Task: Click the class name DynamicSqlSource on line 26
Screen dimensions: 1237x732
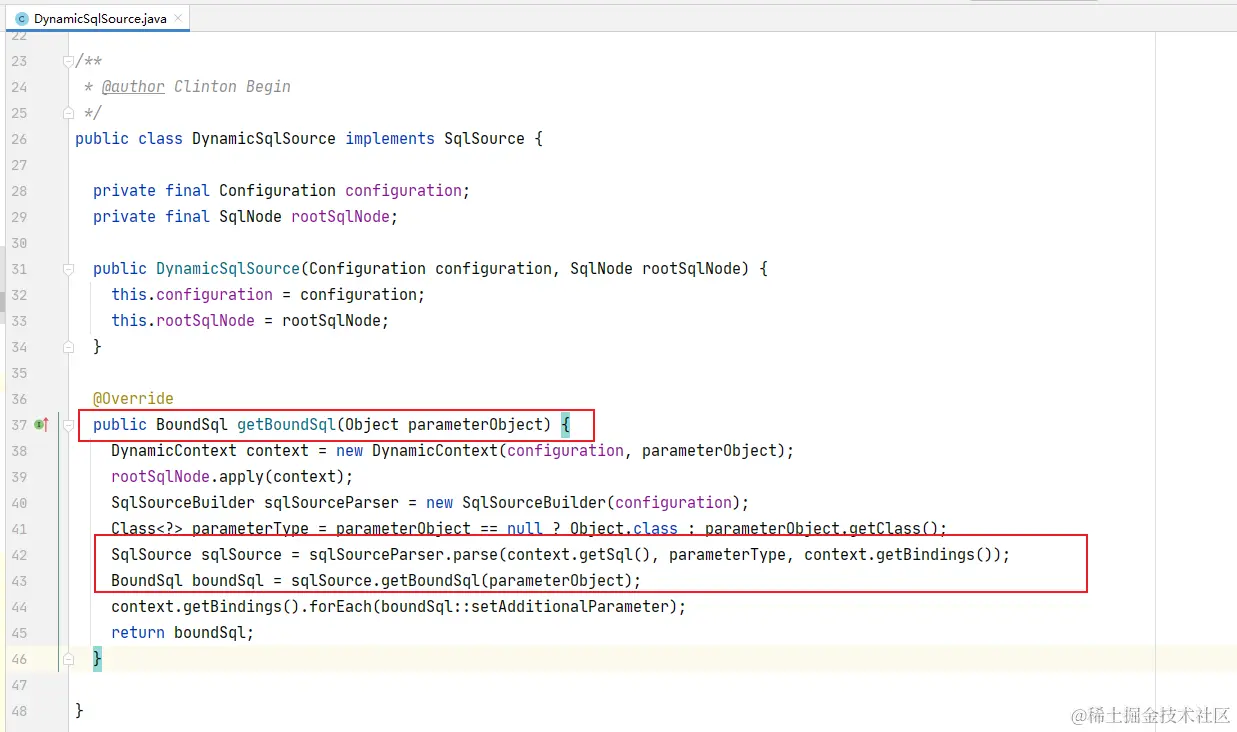Action: 263,139
